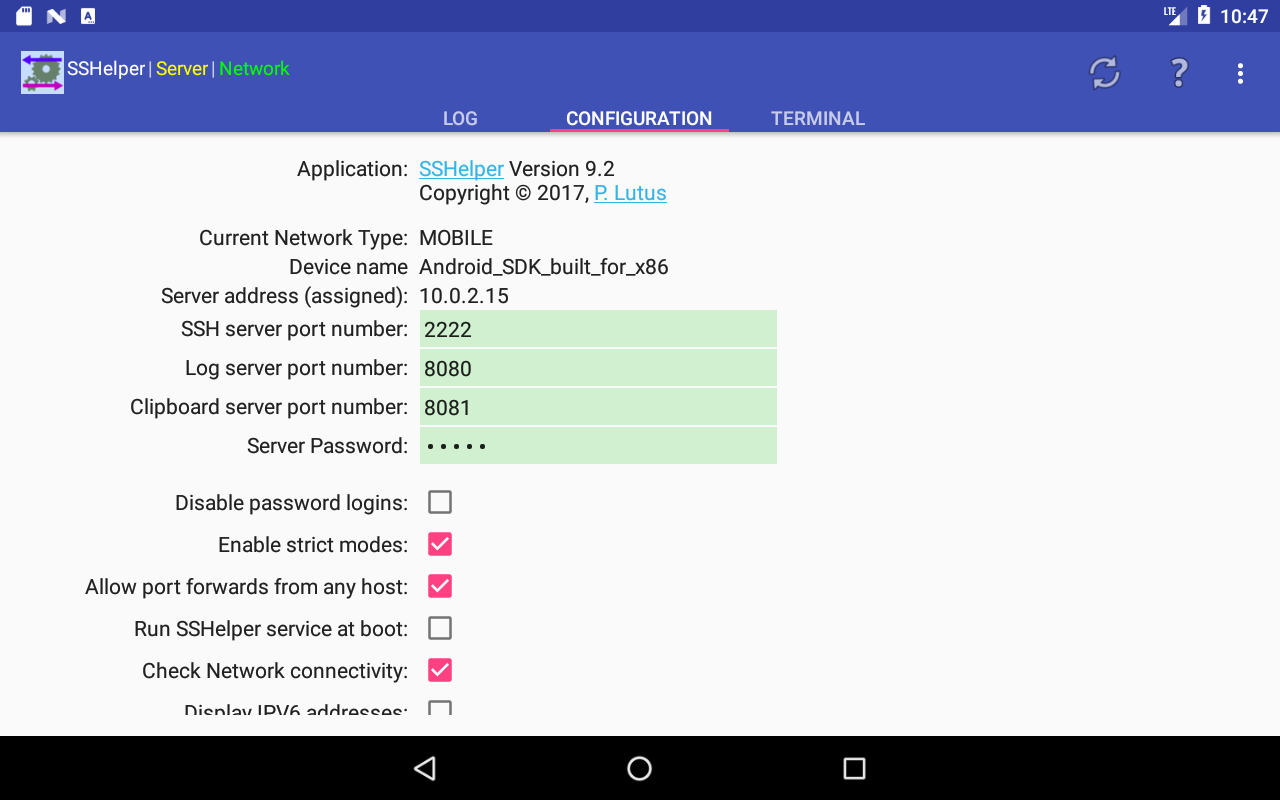Switch to the LOG tab

(x=460, y=118)
